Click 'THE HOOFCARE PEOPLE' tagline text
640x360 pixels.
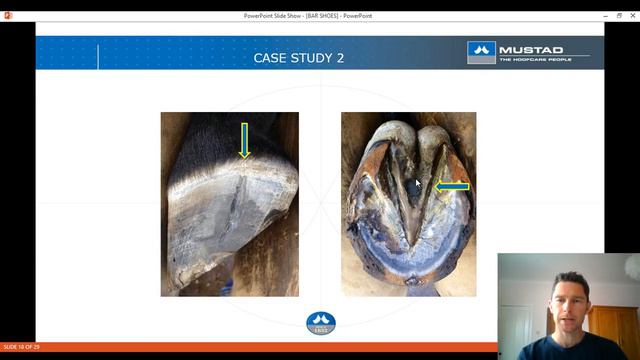point(536,60)
